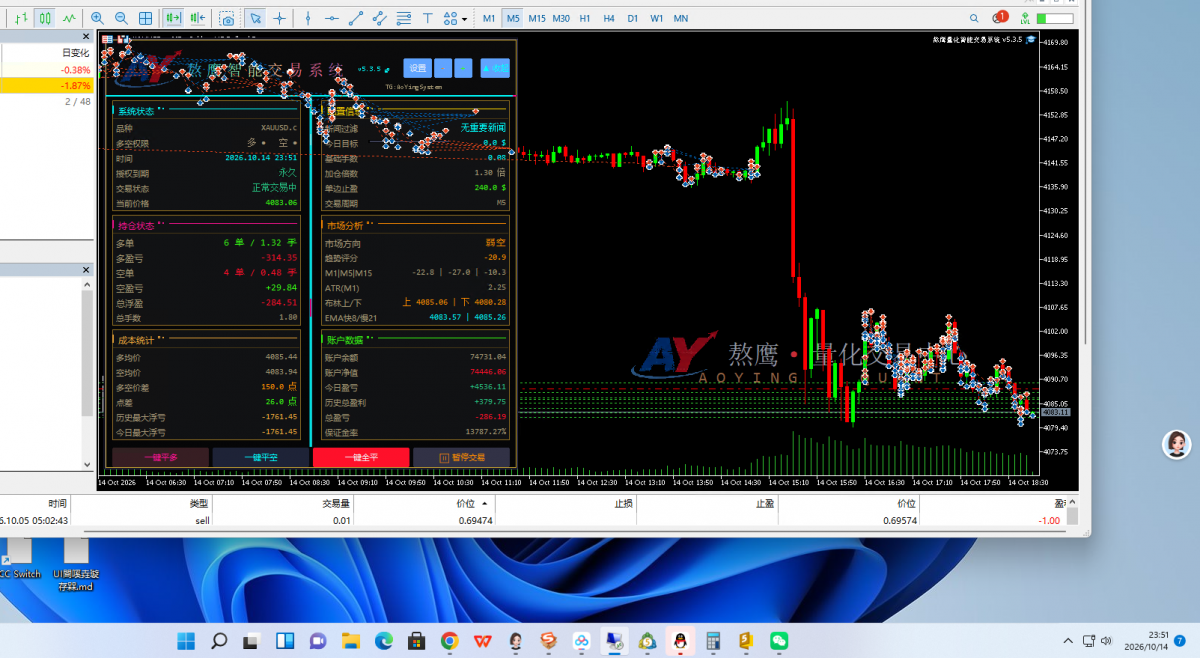Activate the cursor arrow mode
The height and width of the screenshot is (658, 1200).
(x=255, y=18)
